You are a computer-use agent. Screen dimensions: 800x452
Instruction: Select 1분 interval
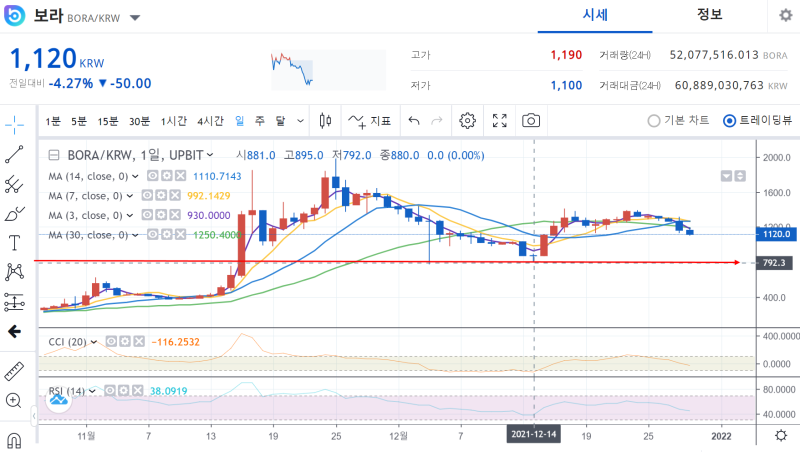[53, 121]
